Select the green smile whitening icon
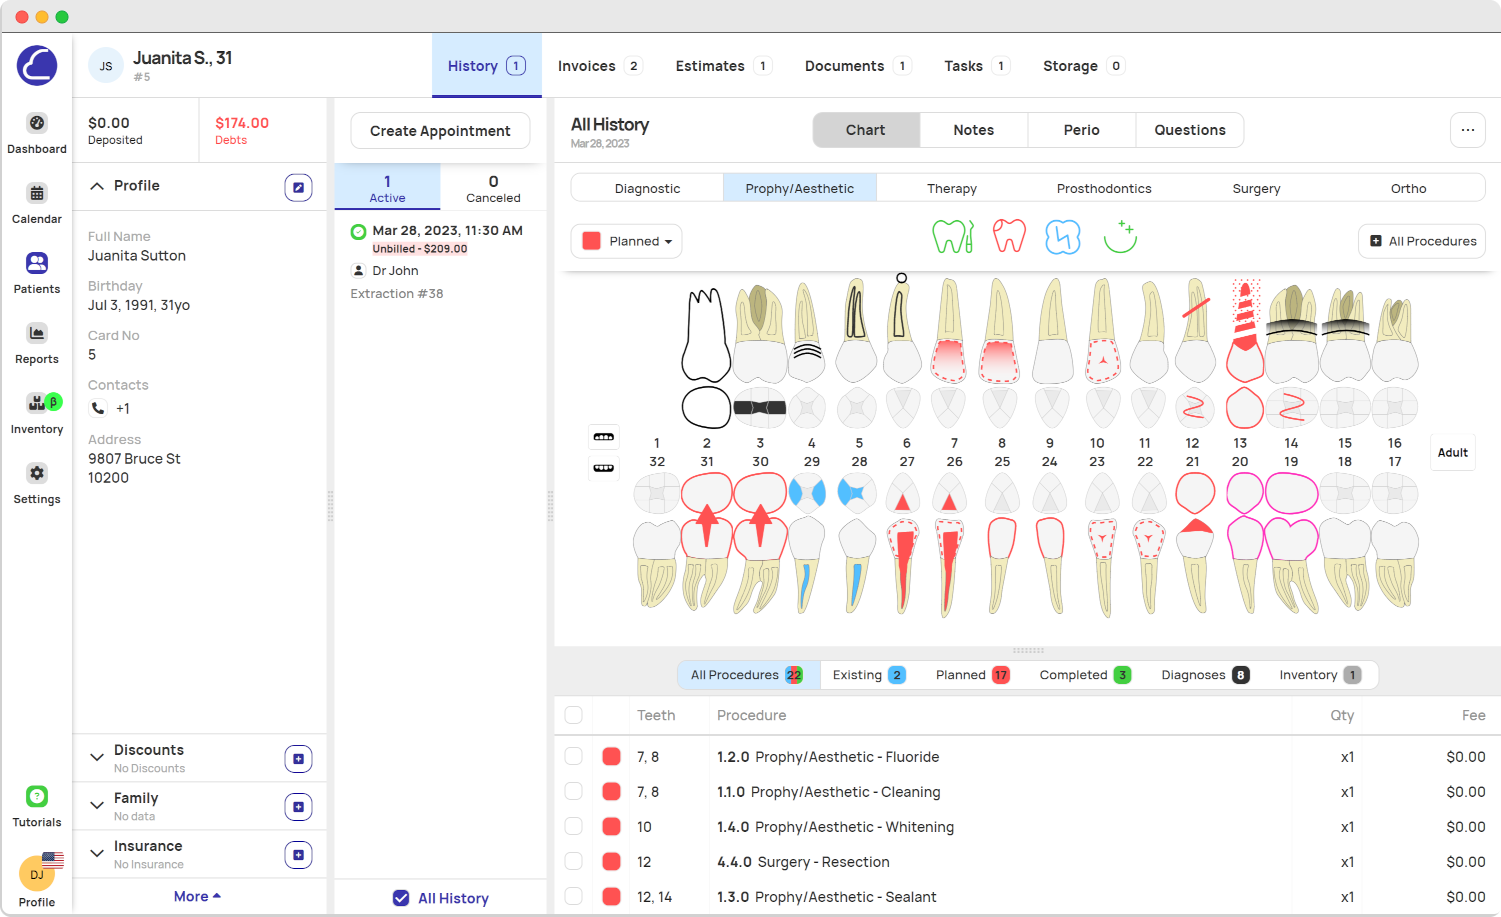Image resolution: width=1501 pixels, height=917 pixels. tap(1120, 236)
